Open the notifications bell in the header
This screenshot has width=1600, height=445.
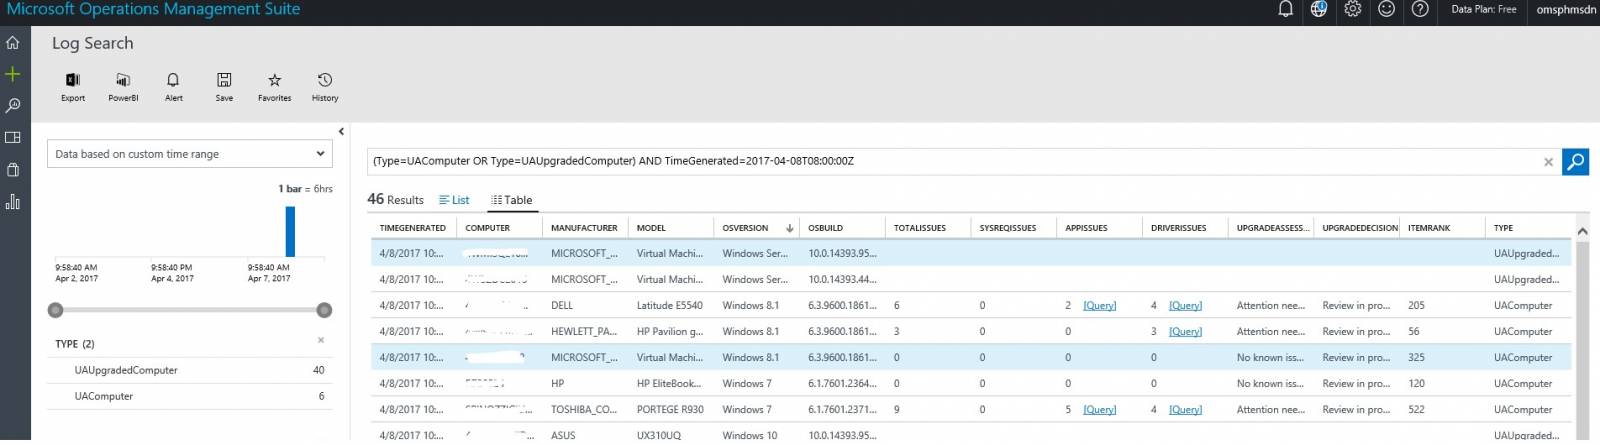coord(1285,9)
